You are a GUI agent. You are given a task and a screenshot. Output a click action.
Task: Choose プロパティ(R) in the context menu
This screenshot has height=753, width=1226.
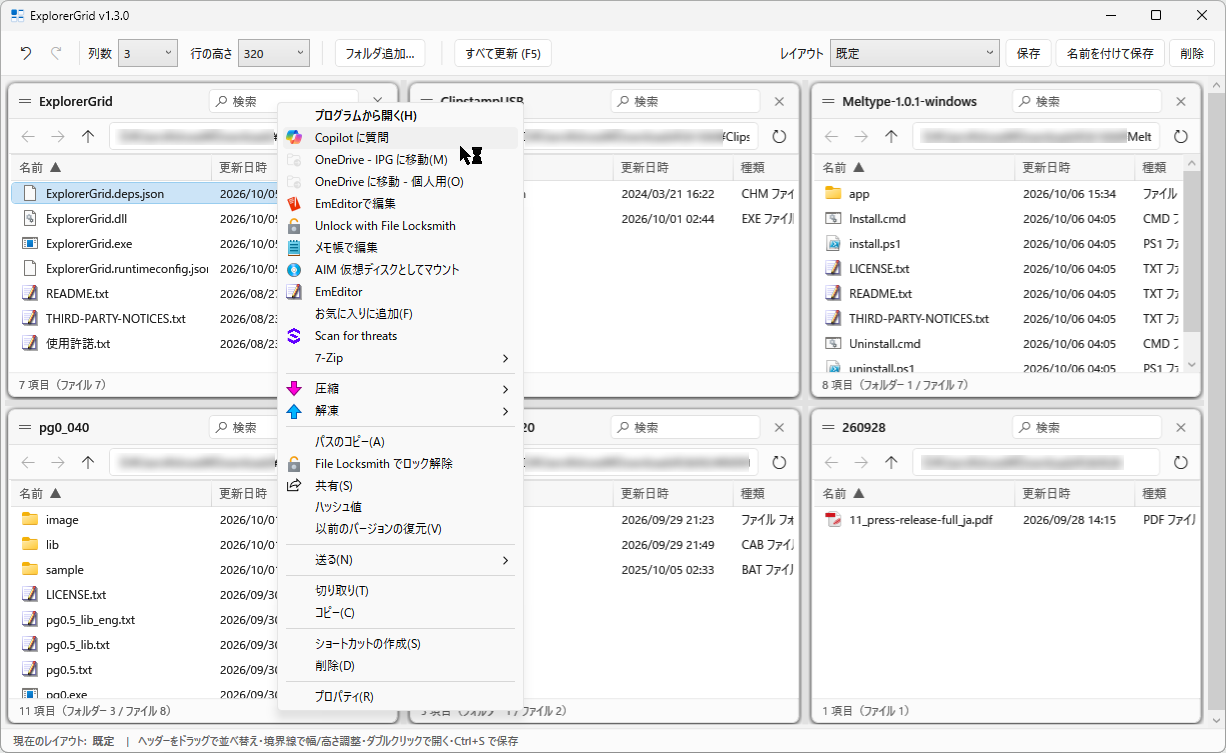tap(400, 697)
